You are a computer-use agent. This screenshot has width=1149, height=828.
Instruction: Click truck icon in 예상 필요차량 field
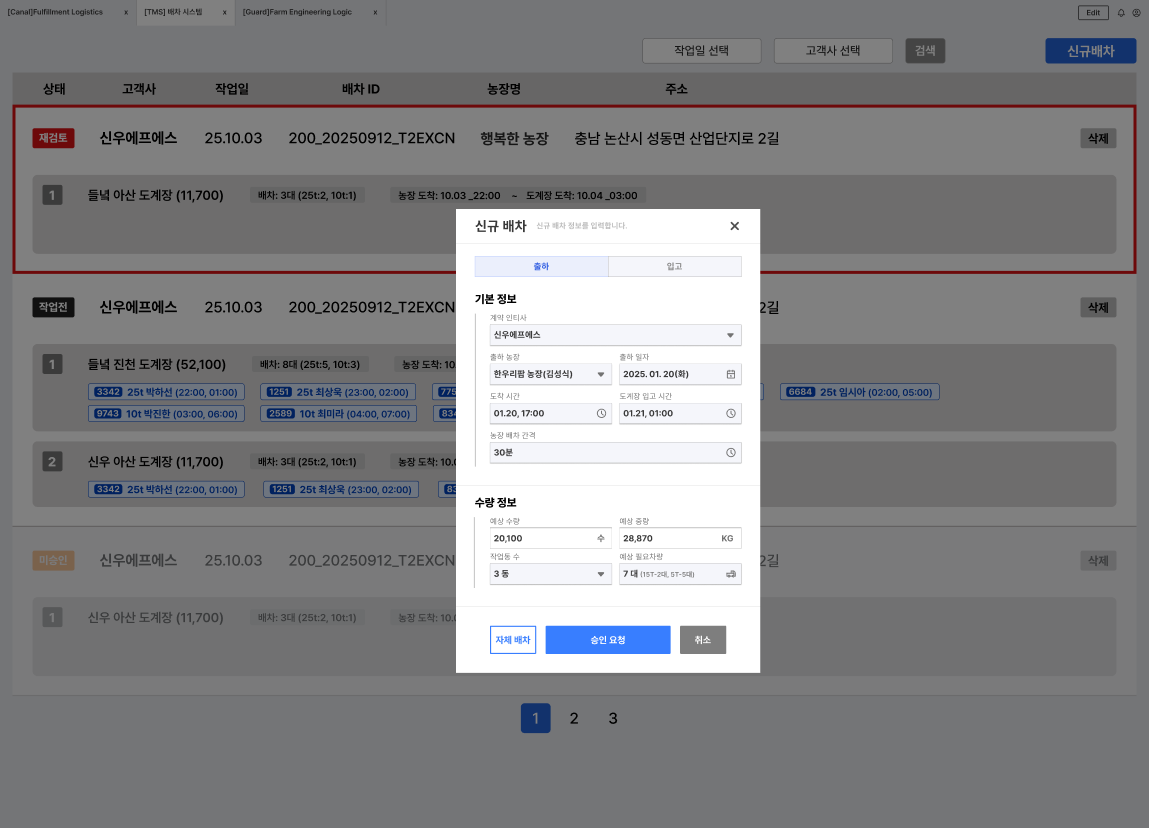point(731,574)
